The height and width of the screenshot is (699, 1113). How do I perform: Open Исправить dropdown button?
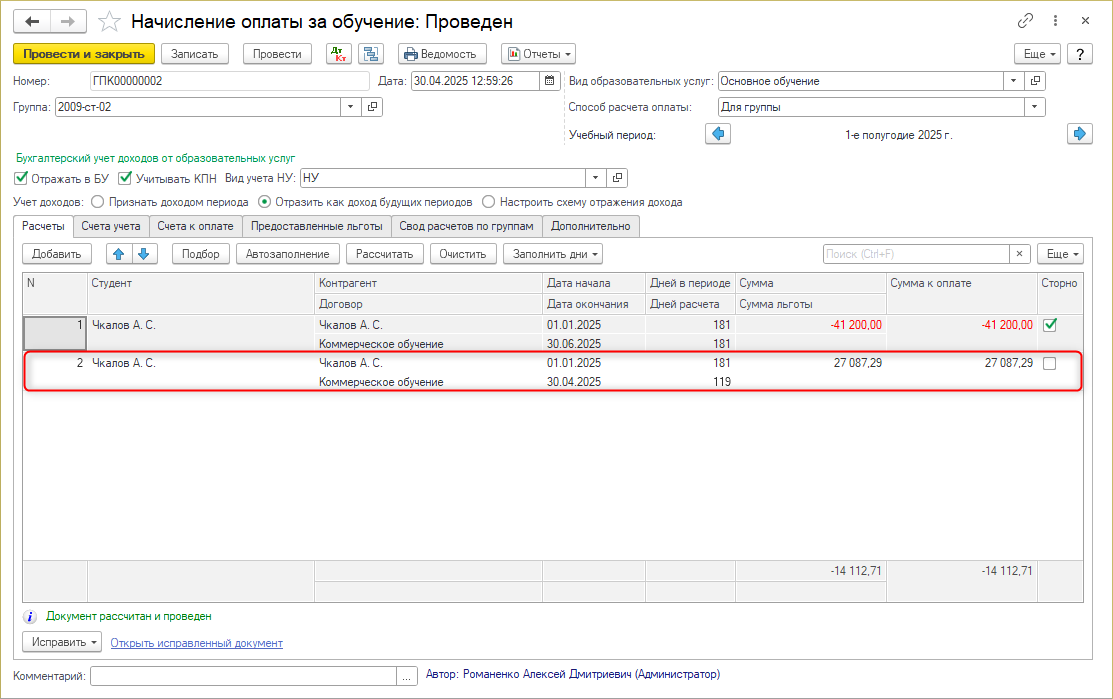(x=63, y=642)
